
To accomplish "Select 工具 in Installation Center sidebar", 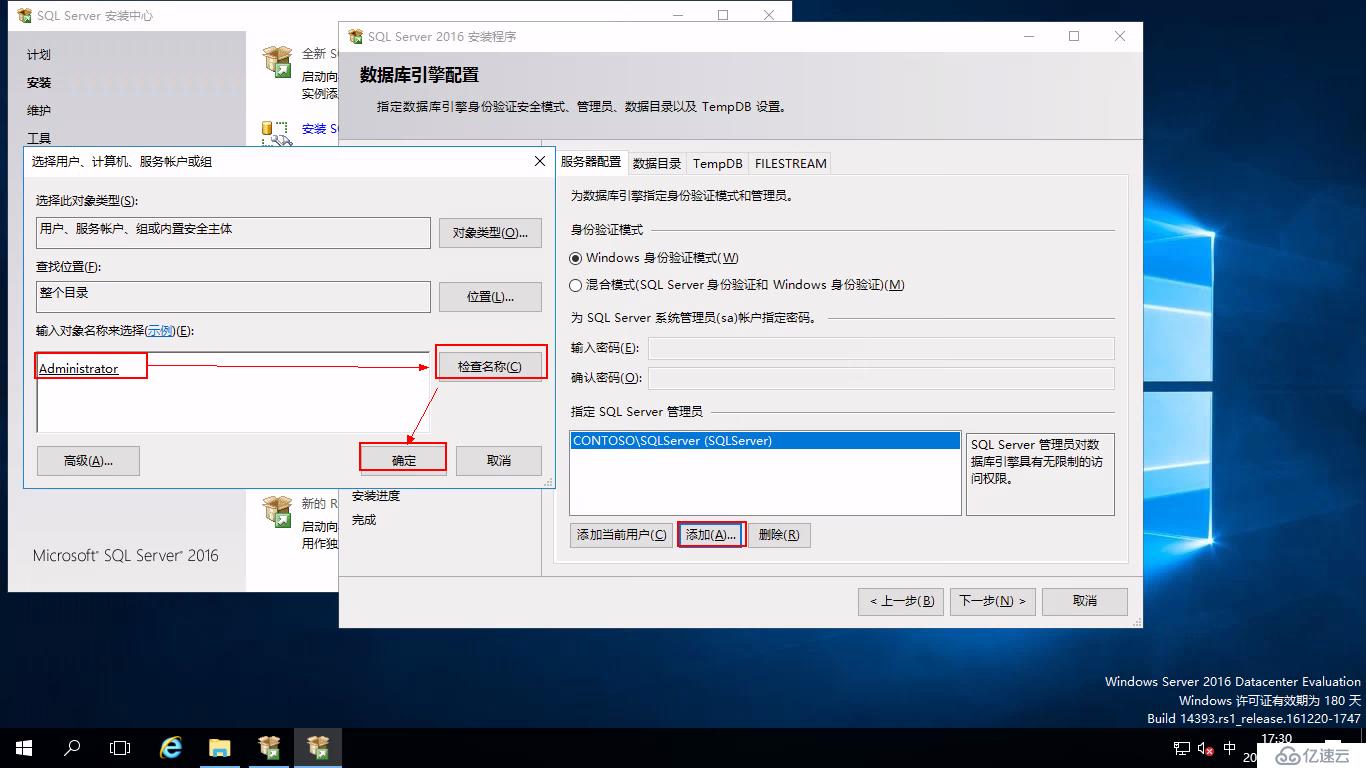I will (x=39, y=138).
